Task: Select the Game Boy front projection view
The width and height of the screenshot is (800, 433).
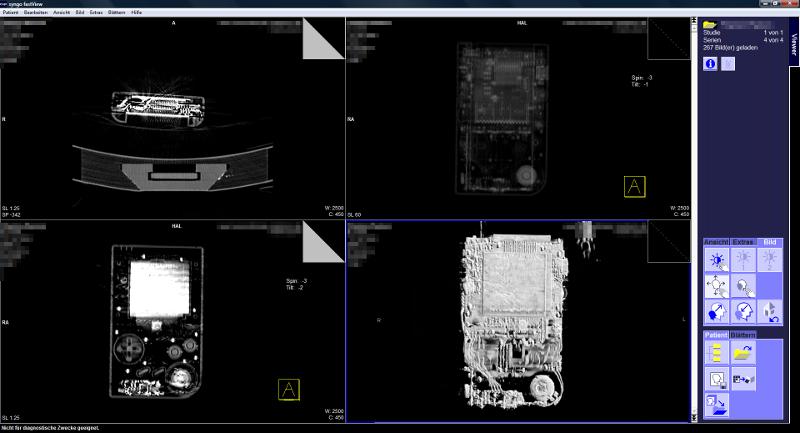Action: 172,321
